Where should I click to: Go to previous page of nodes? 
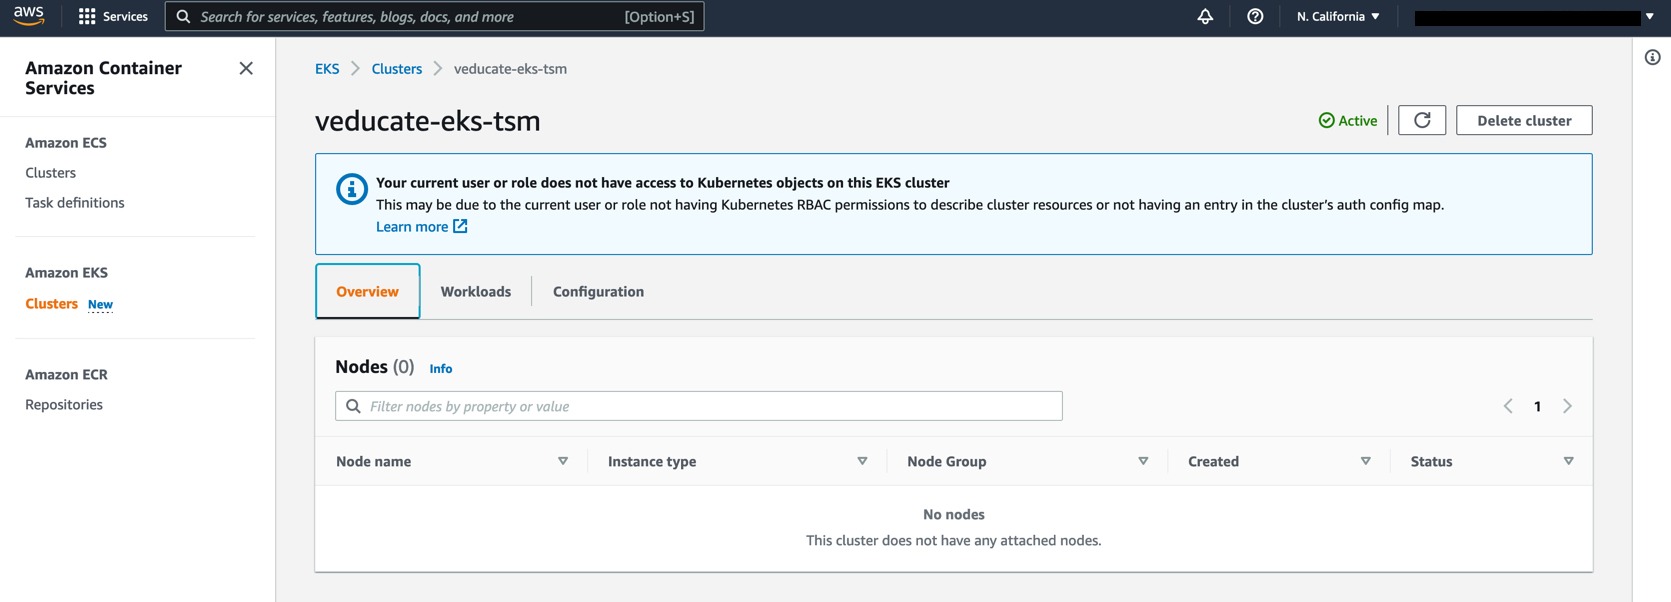coord(1508,406)
